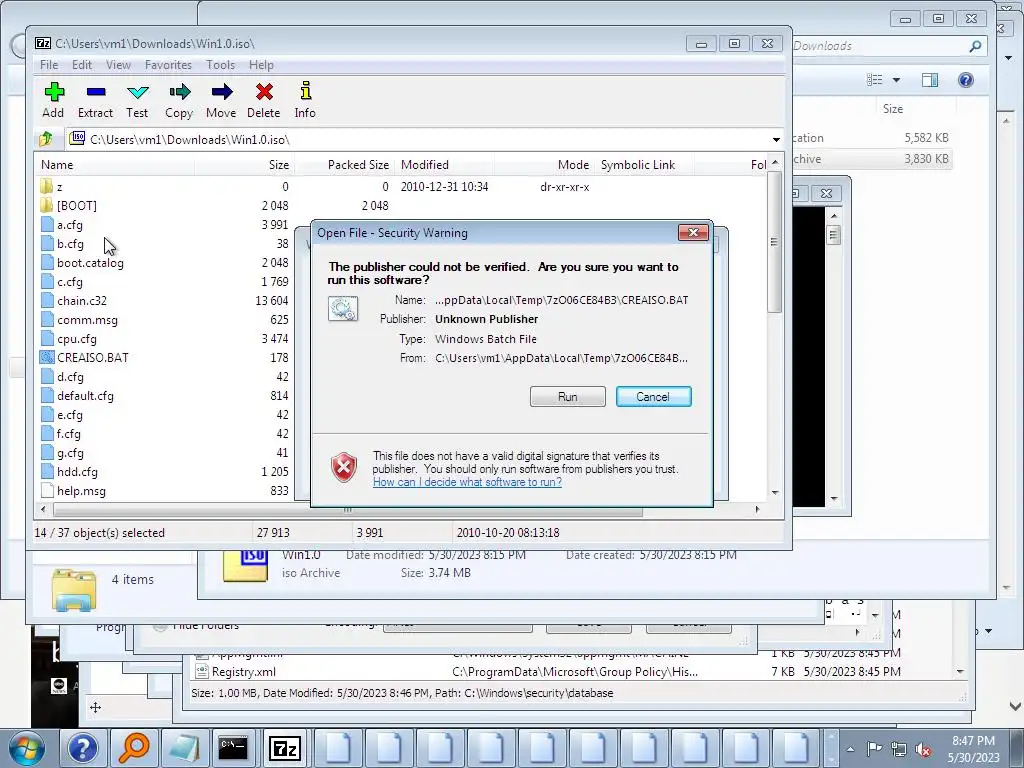
Task: Open the View menu
Action: point(118,65)
